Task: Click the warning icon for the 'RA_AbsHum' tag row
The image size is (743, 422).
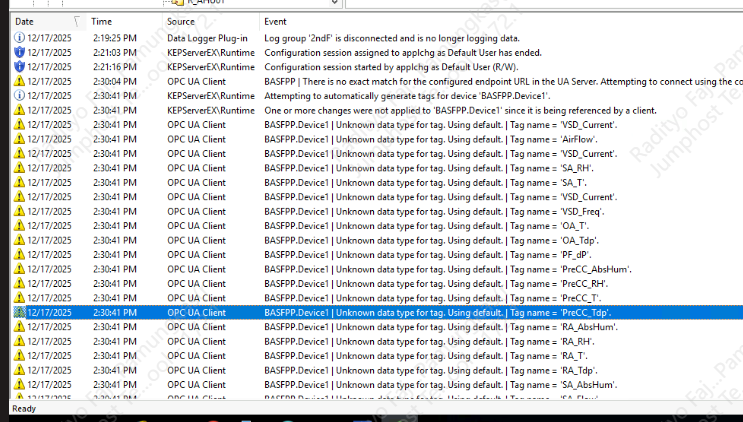Action: (19, 327)
